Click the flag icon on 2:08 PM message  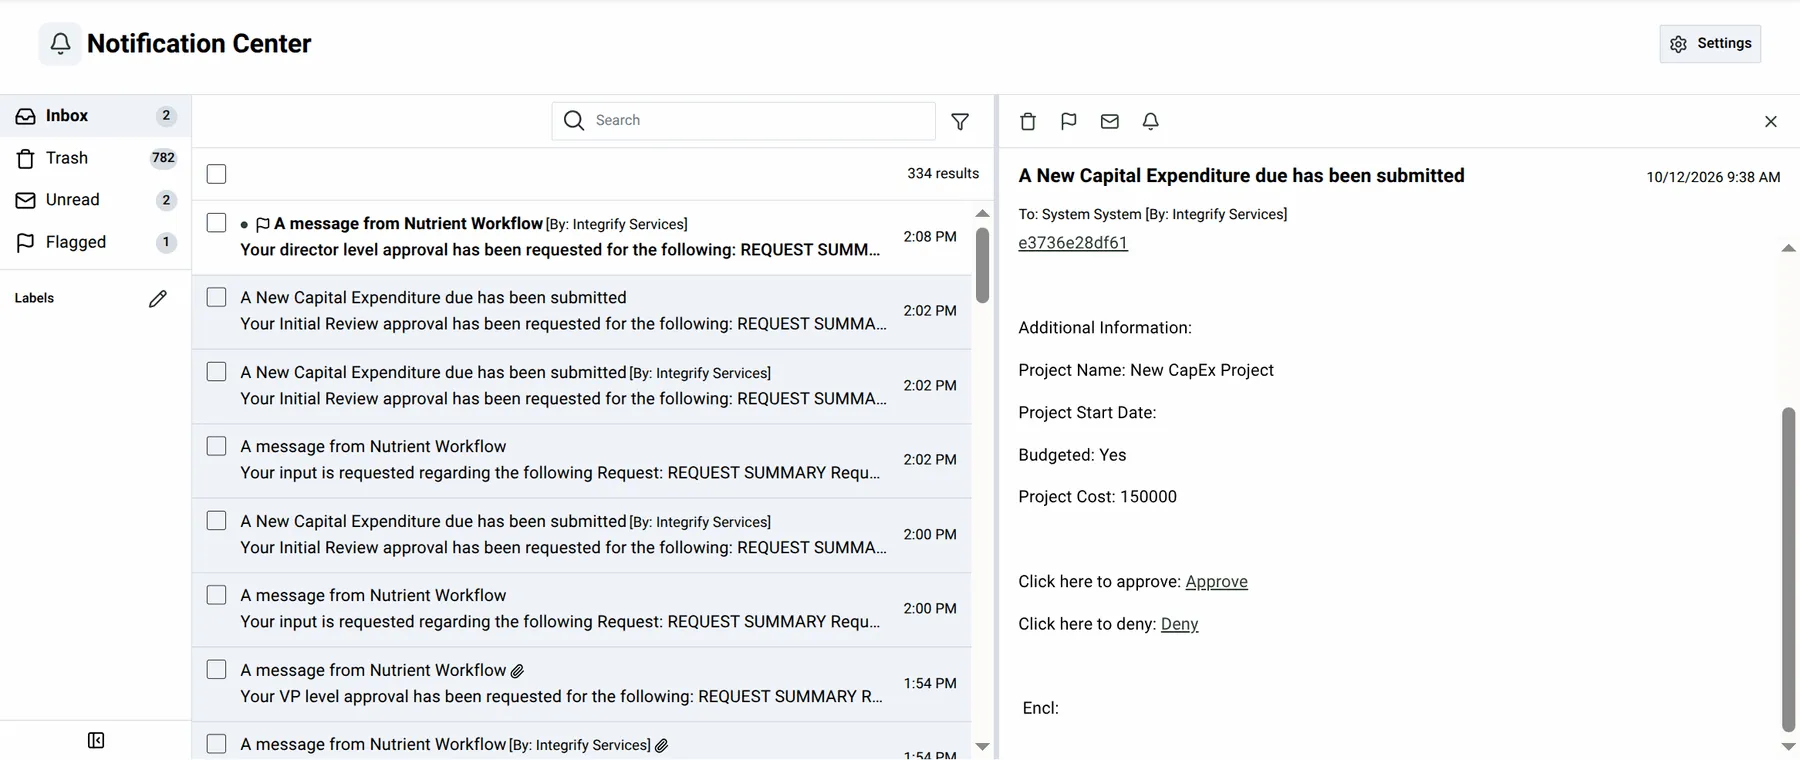[x=263, y=225]
